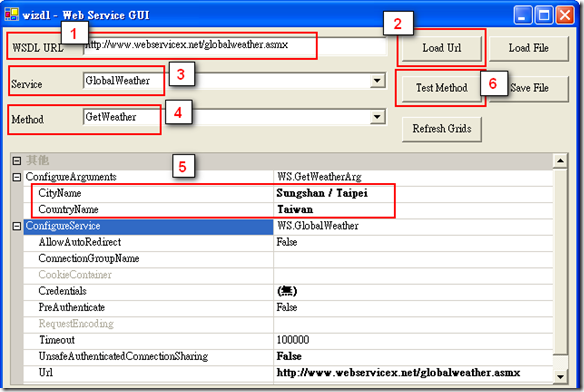Image resolution: width=584 pixels, height=392 pixels.
Task: Click the False value beside PreAuthenticate
Action: click(287, 308)
